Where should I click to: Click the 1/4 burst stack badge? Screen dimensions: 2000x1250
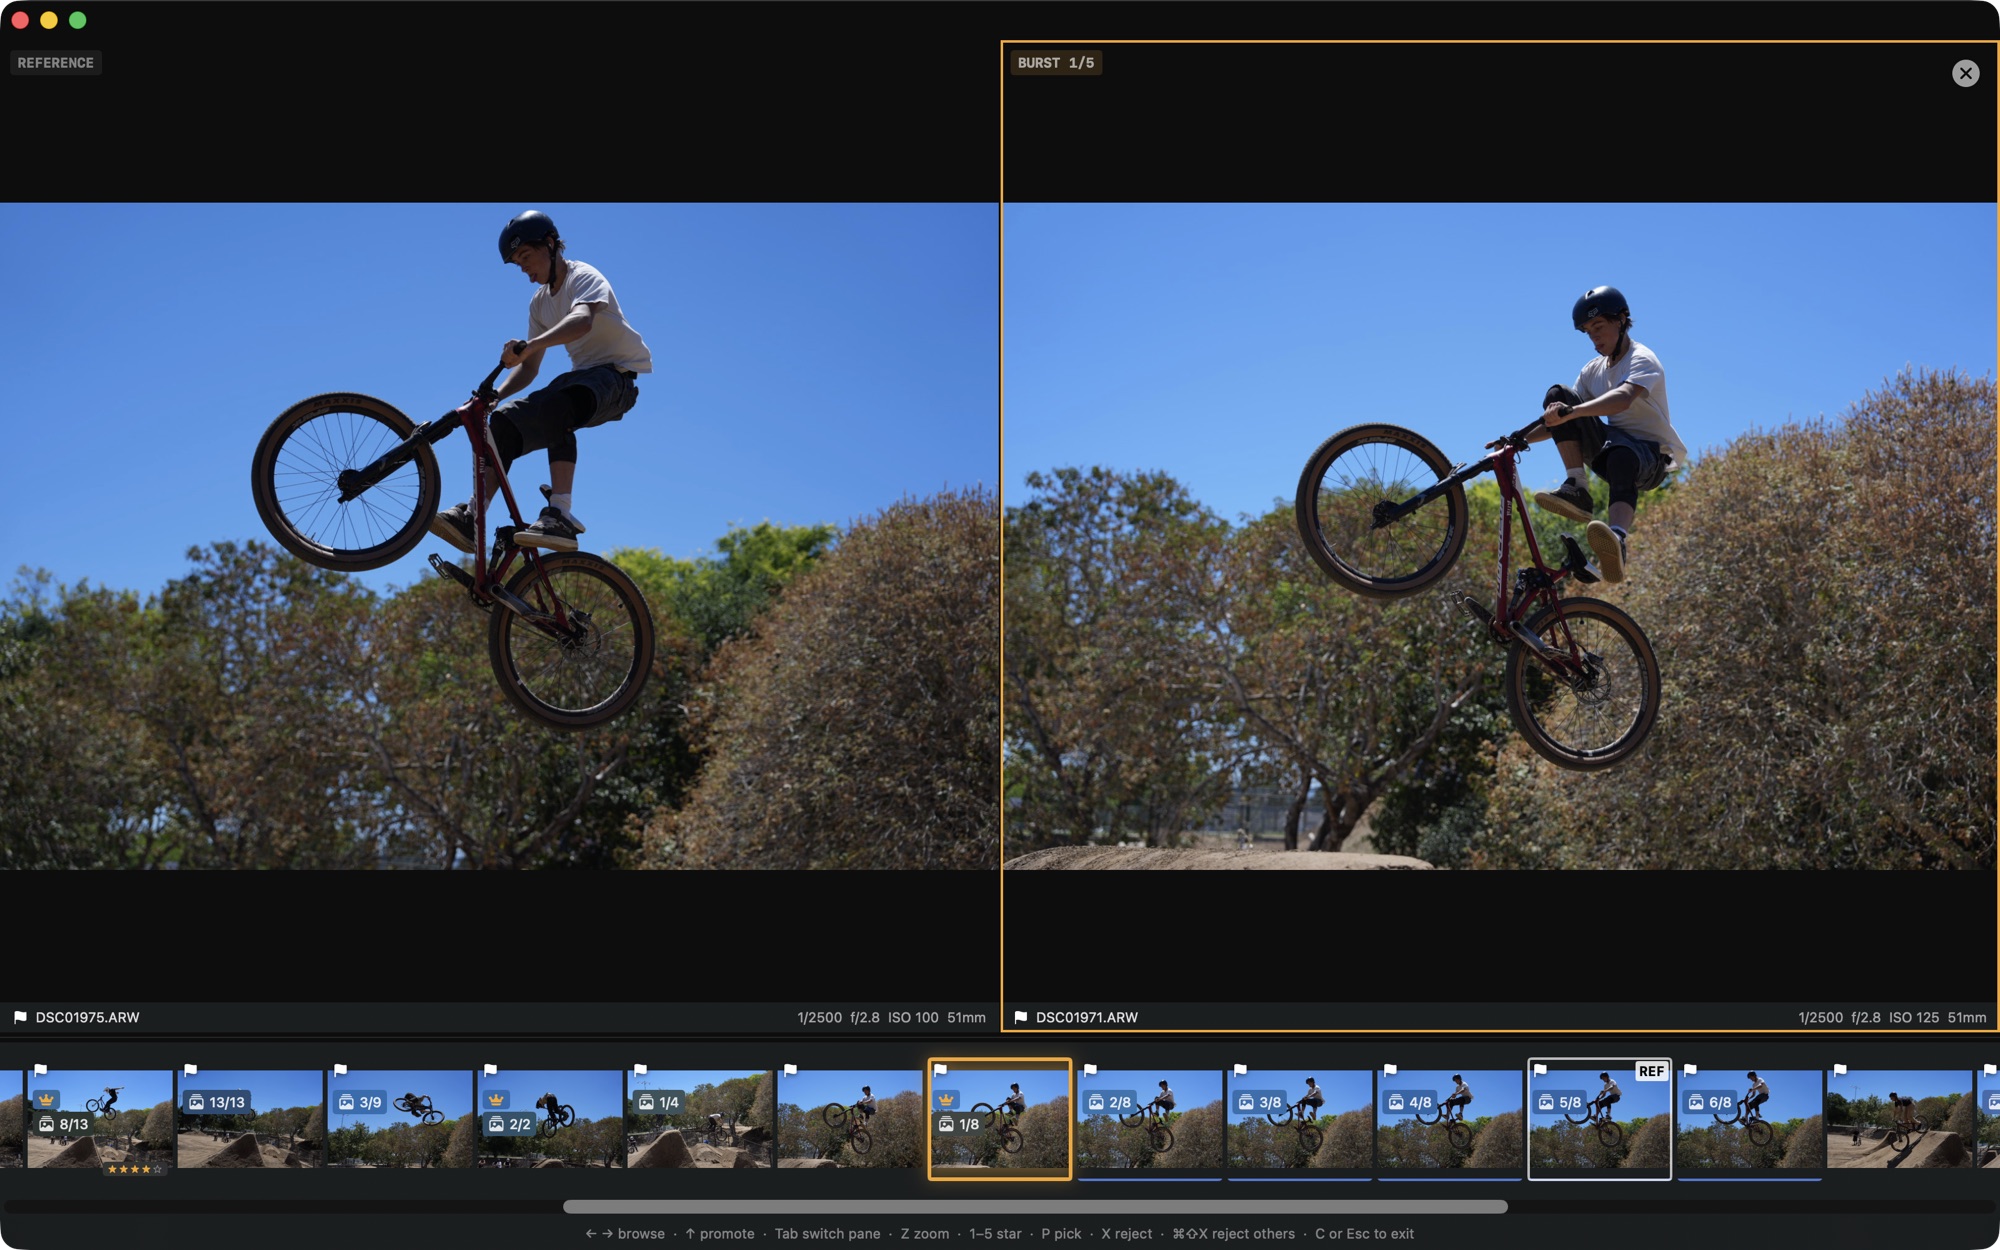[660, 1102]
